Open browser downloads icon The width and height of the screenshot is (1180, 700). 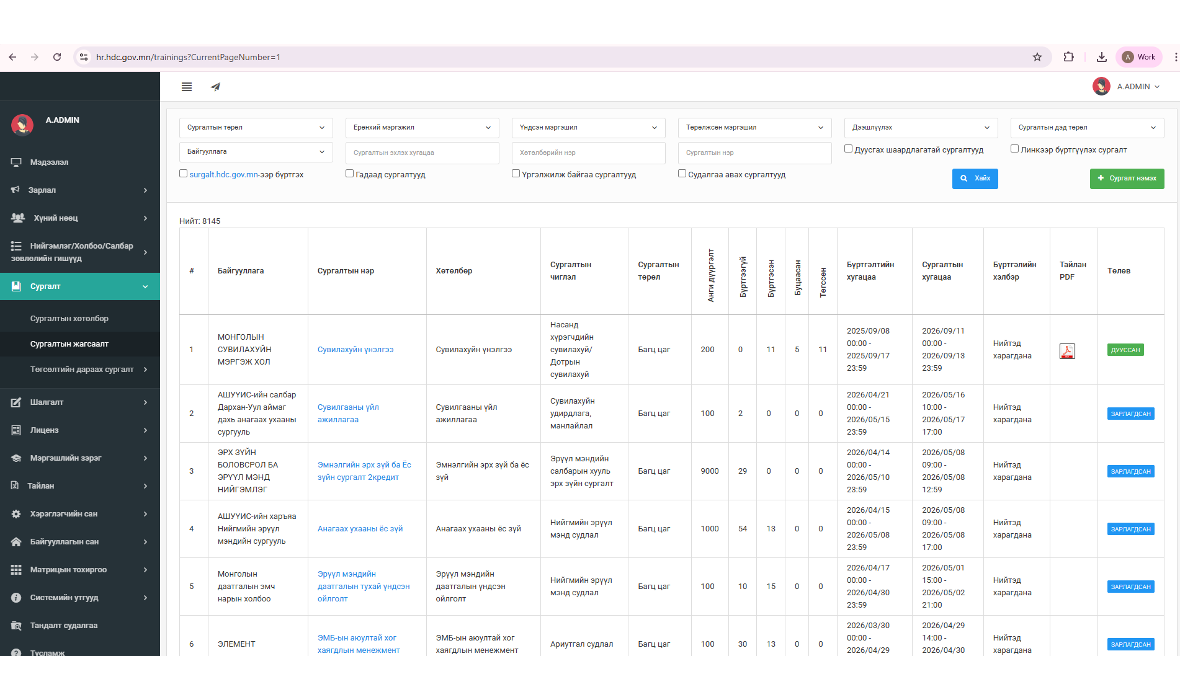coord(1102,57)
